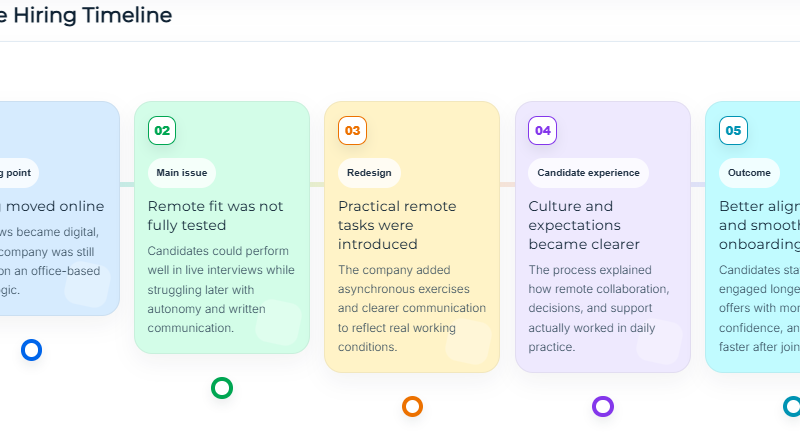Screen dimensions: 800x434
Task: Select the blue timeline marker dot
Action: click(31, 350)
